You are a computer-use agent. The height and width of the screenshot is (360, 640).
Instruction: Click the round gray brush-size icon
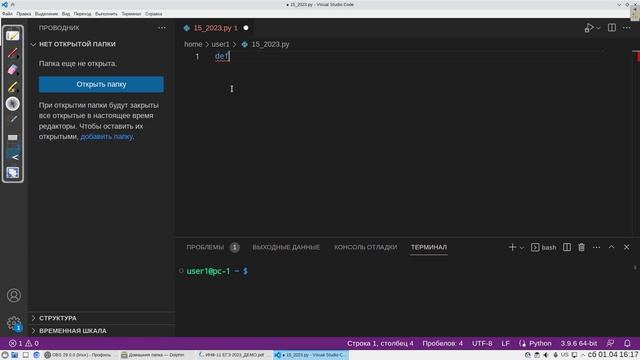pyautogui.click(x=13, y=104)
